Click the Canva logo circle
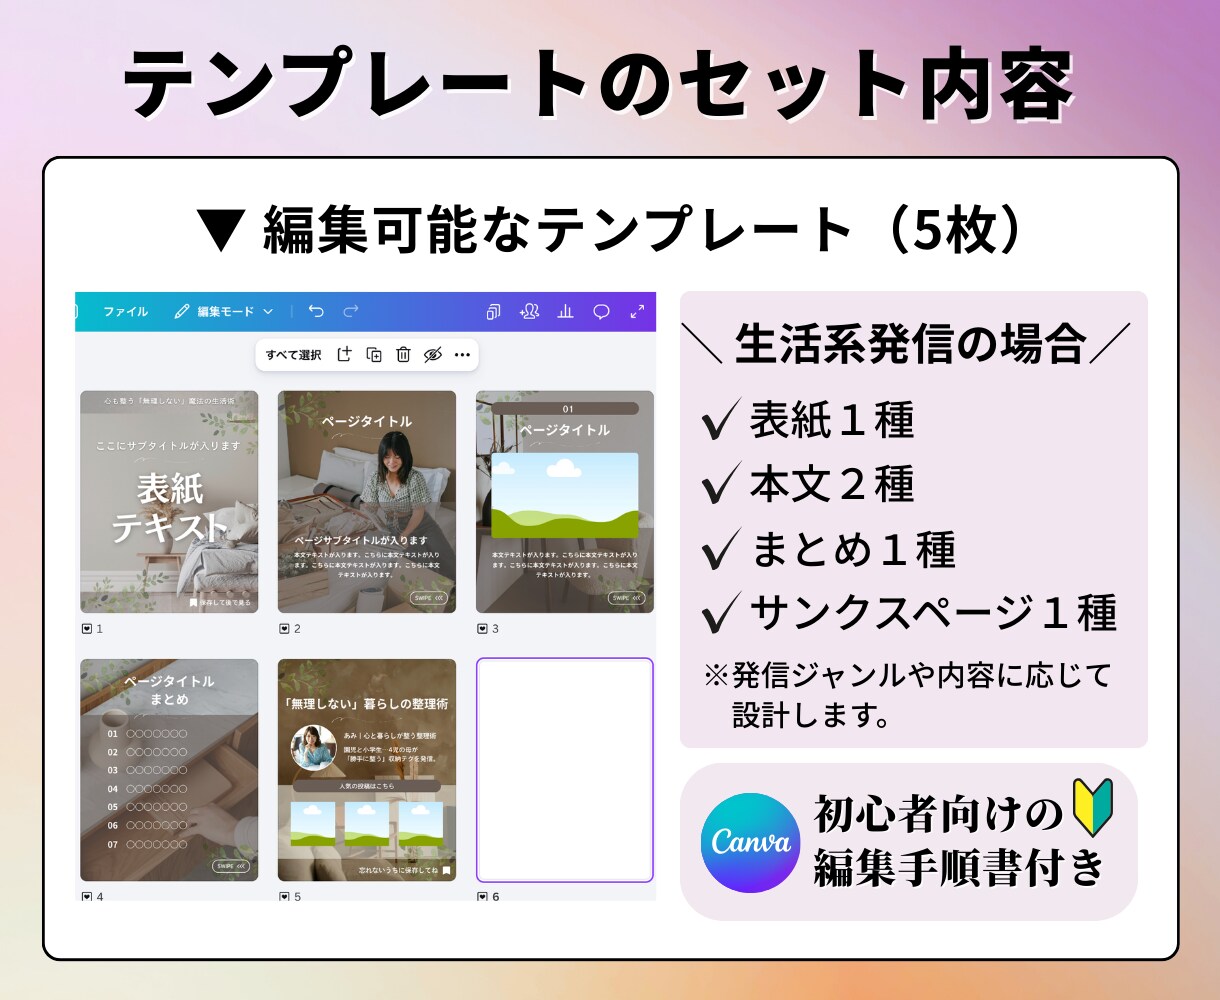 750,843
